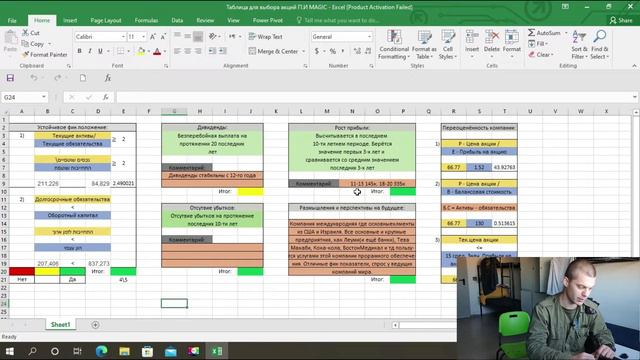Screen dimensions: 640x360
Task: Switch to the Data tab
Action: 177,20
